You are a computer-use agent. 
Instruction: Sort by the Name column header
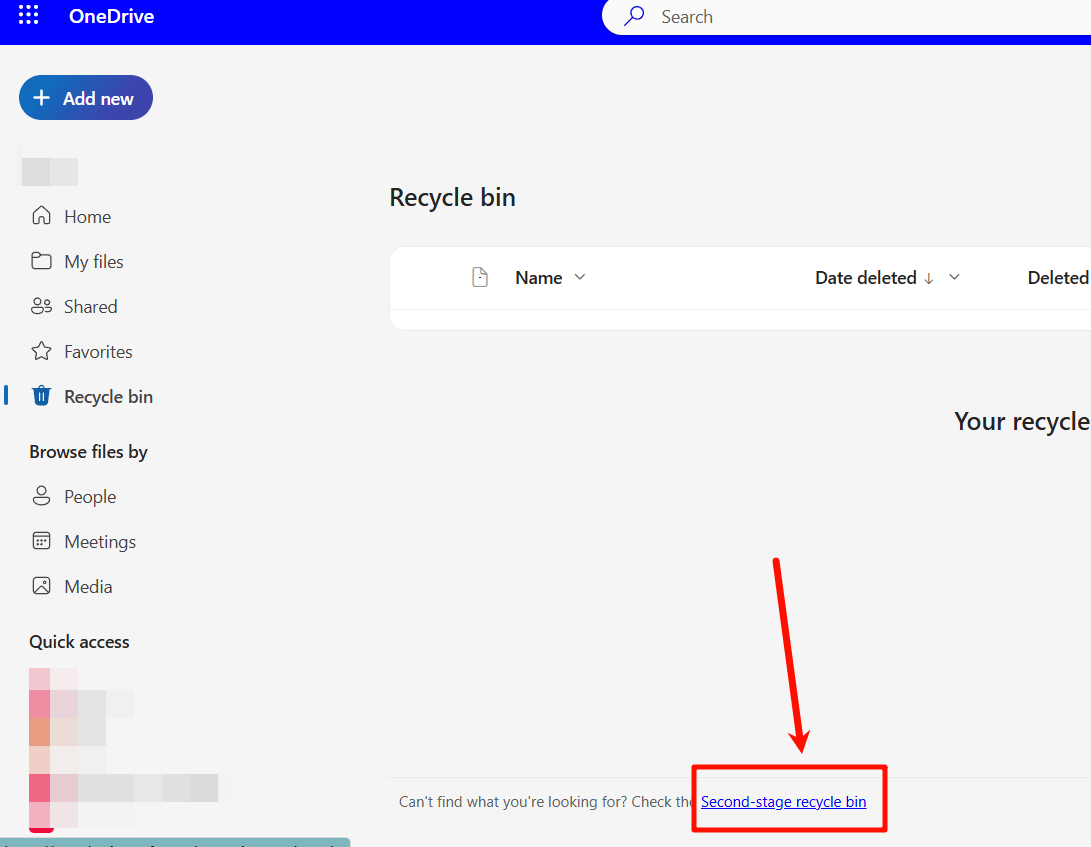point(539,278)
